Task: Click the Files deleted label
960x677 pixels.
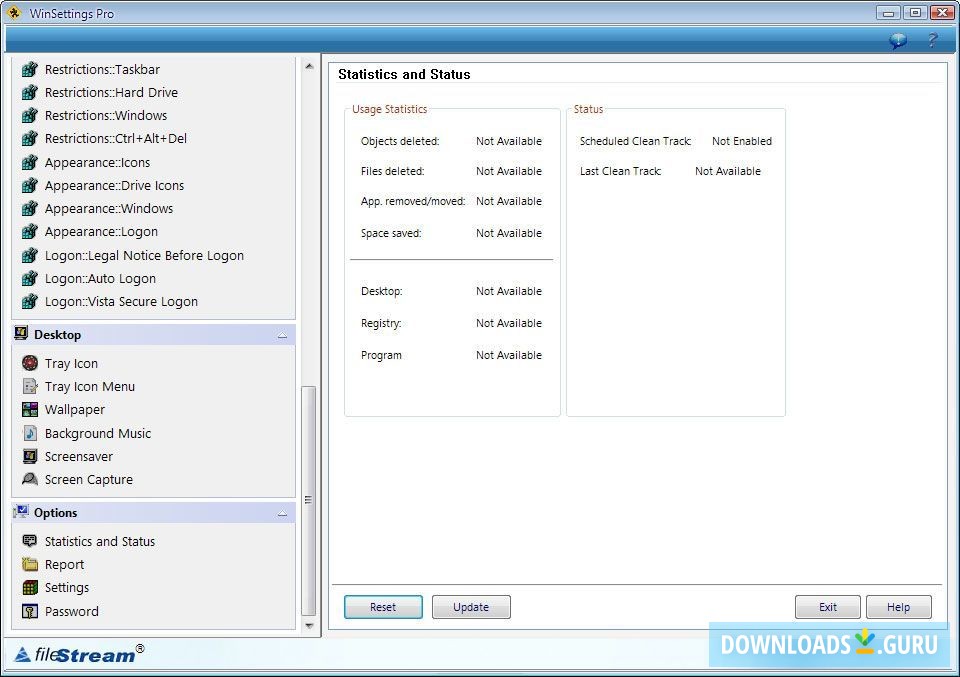Action: pyautogui.click(x=392, y=171)
